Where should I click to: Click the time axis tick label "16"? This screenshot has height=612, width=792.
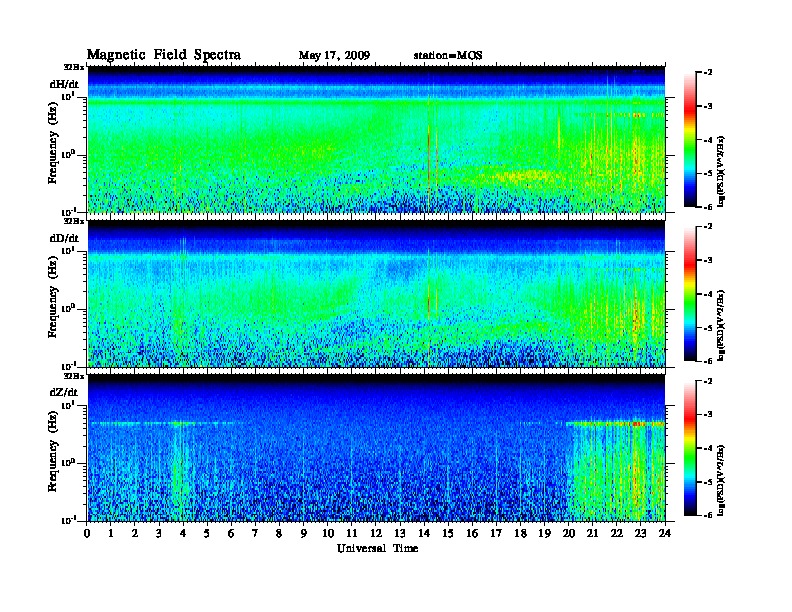click(x=472, y=533)
